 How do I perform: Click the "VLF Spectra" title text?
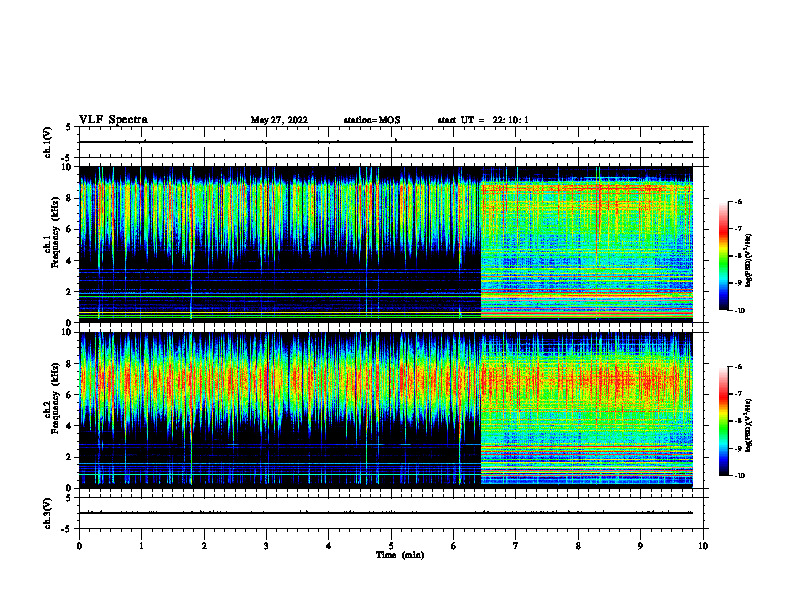pyautogui.click(x=113, y=120)
